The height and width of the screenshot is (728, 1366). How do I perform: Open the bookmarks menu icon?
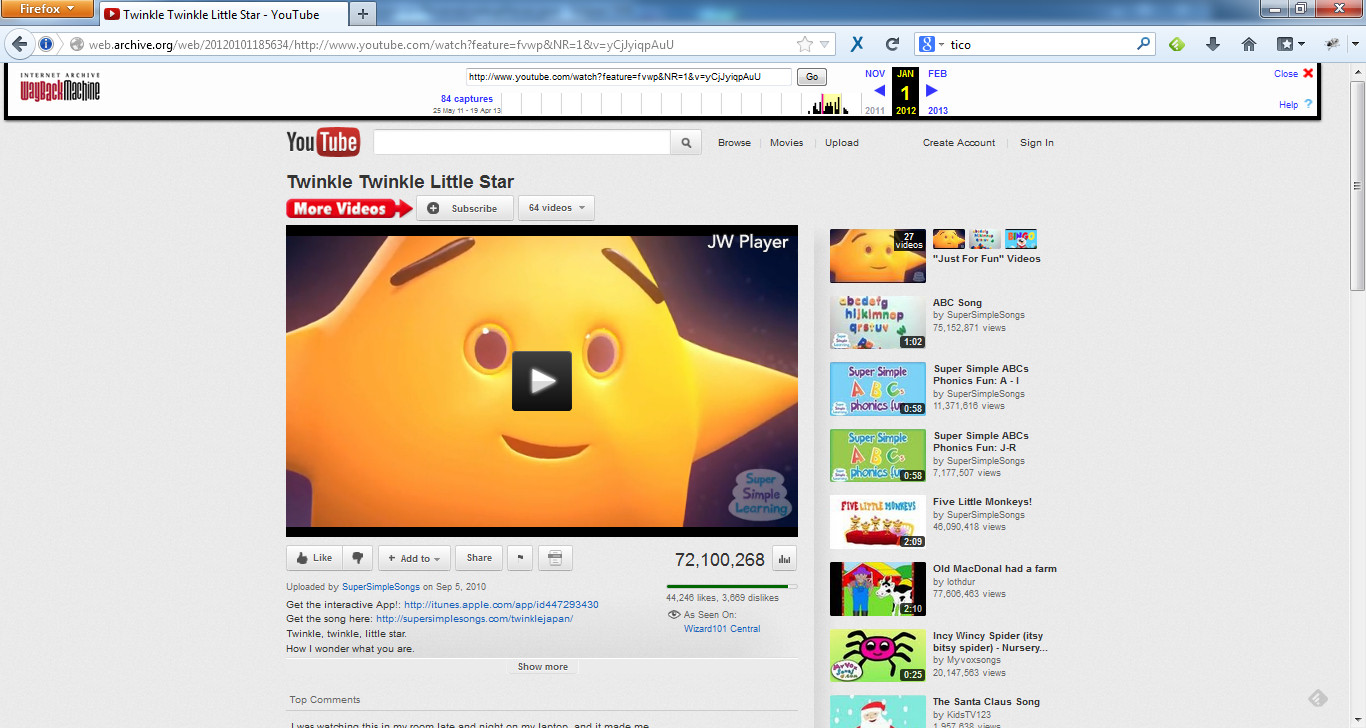pyautogui.click(x=1291, y=44)
